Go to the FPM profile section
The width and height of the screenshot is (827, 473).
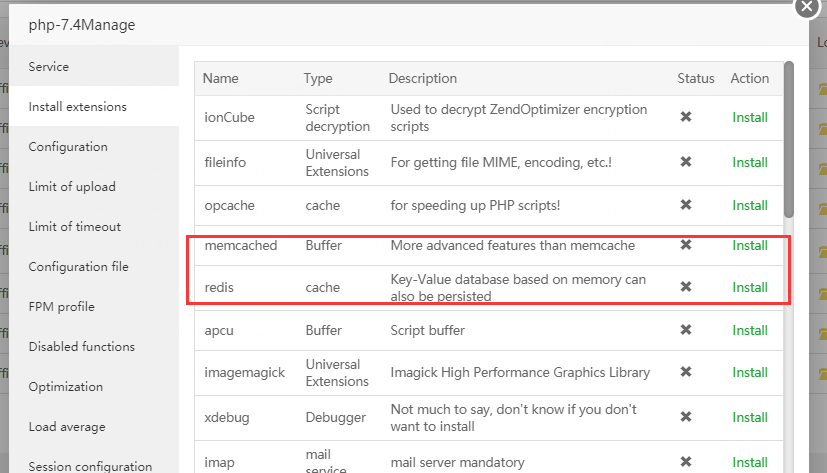[62, 307]
